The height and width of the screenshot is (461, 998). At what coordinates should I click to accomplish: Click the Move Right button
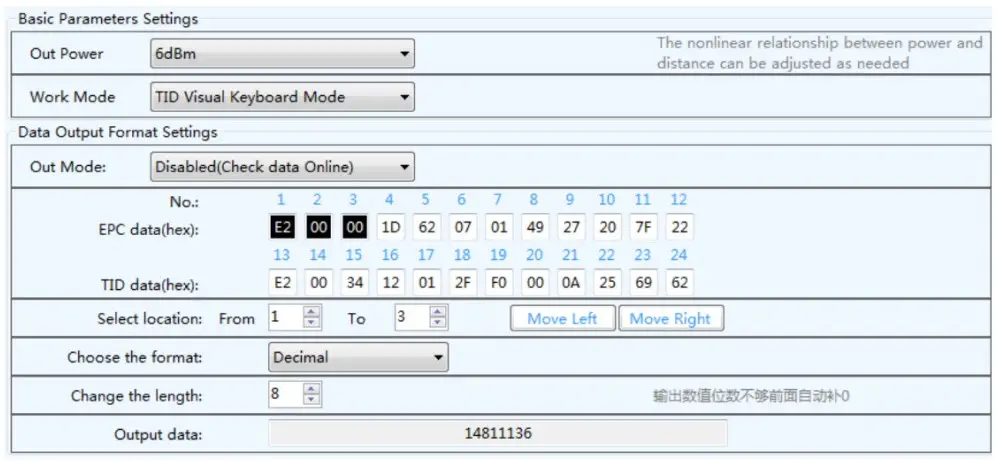(671, 319)
